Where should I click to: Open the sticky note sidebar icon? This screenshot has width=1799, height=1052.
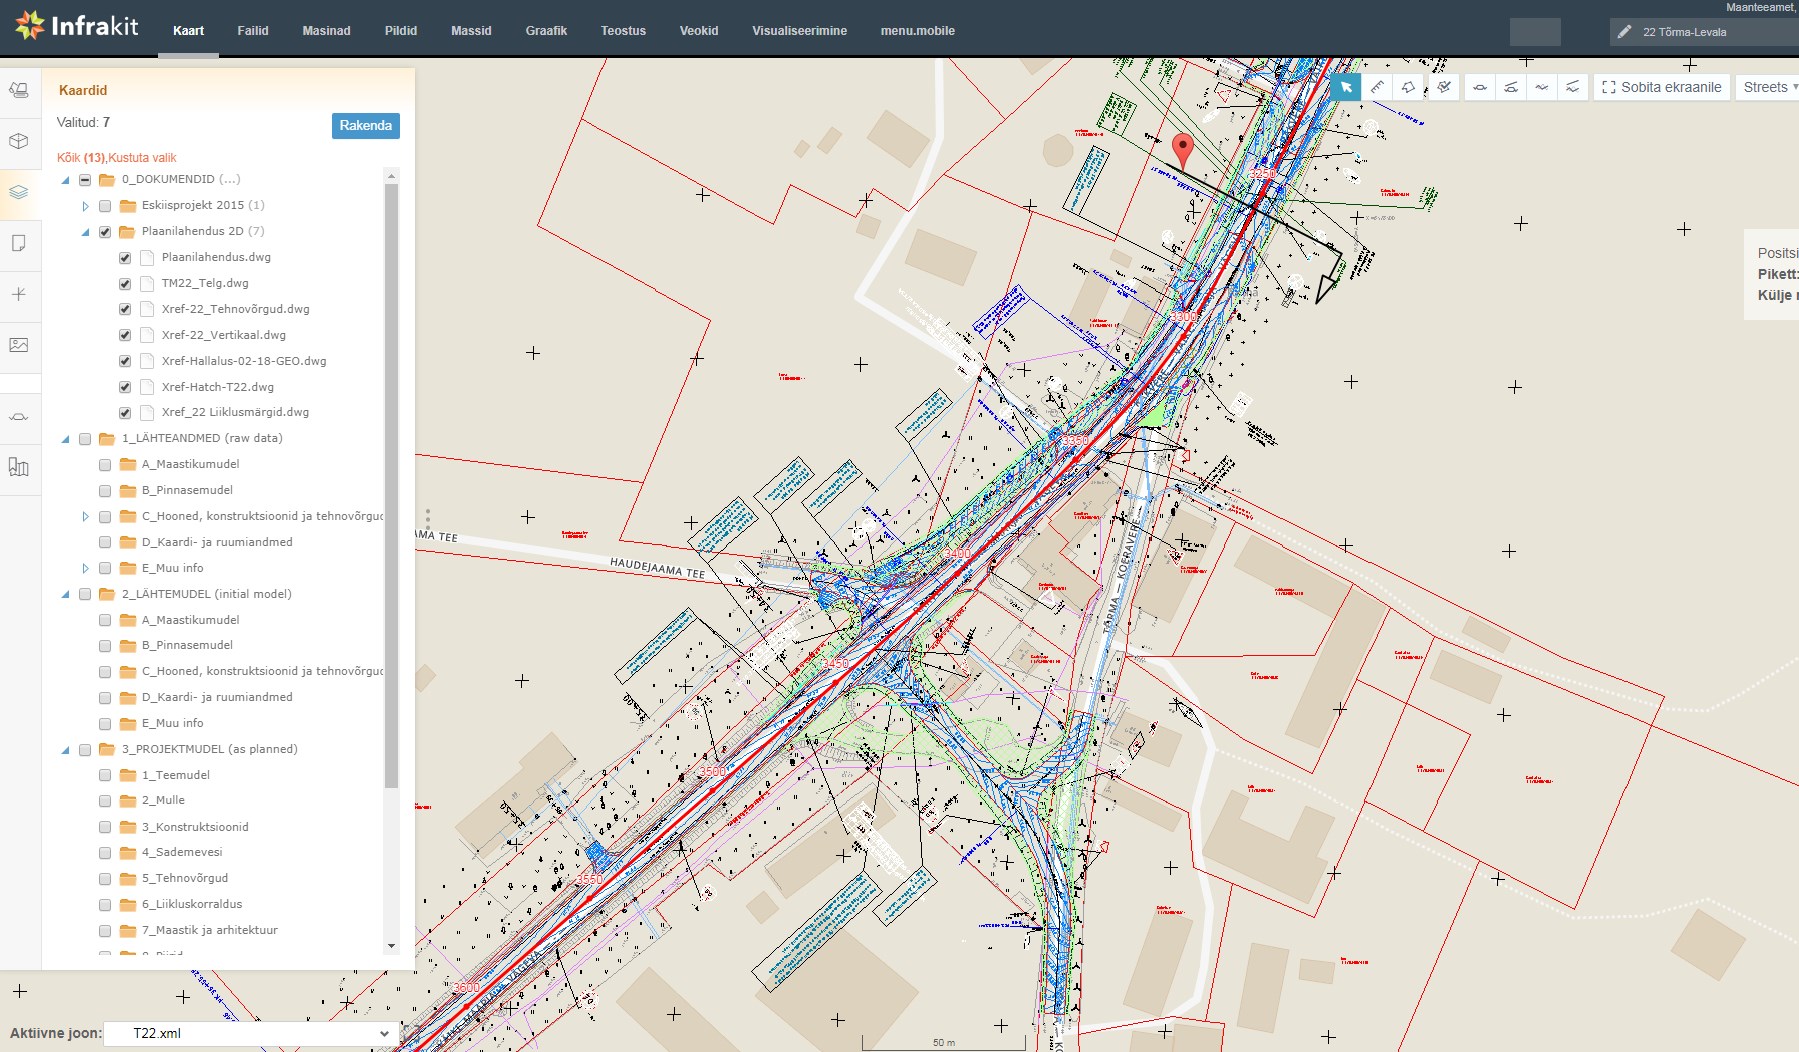point(19,243)
